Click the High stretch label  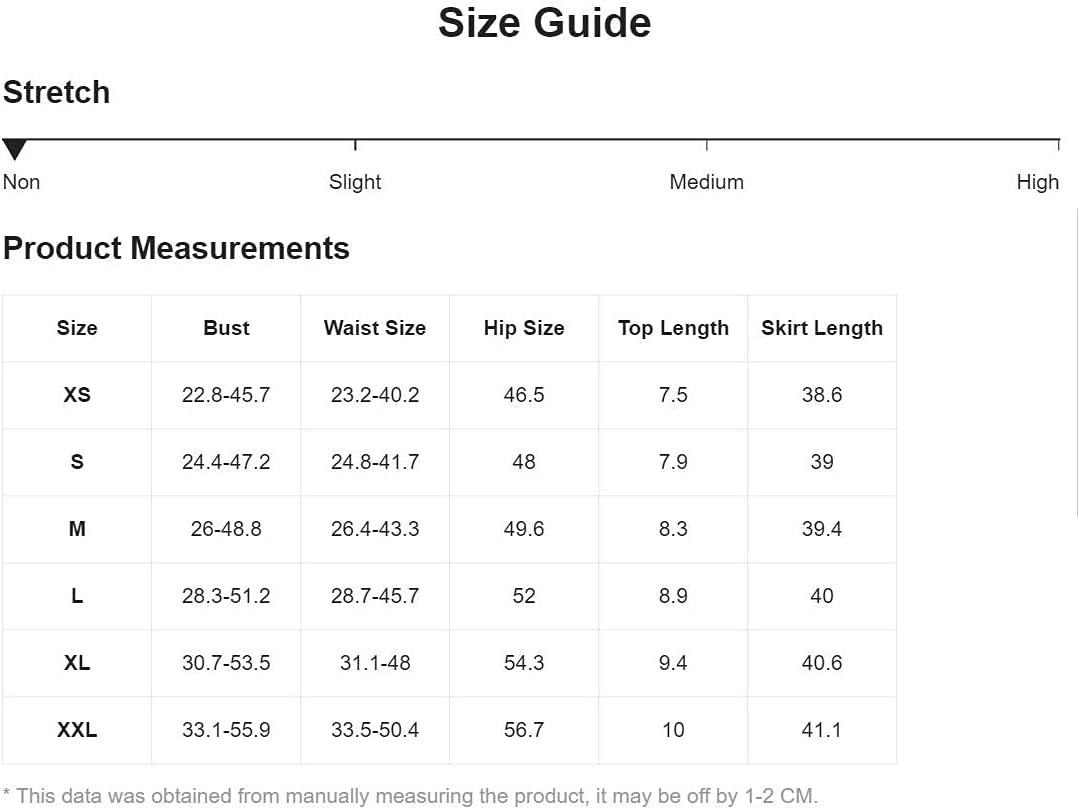point(1037,182)
